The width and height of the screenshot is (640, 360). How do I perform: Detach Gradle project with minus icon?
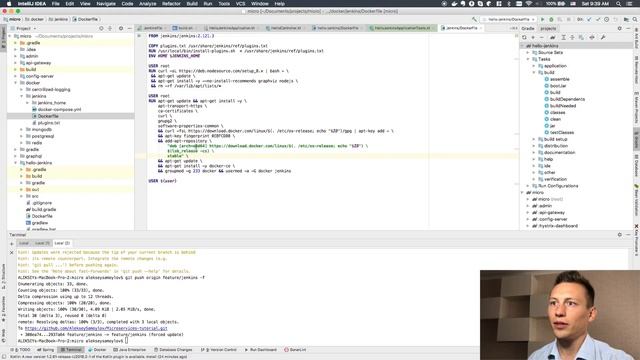pyautogui.click(x=542, y=37)
